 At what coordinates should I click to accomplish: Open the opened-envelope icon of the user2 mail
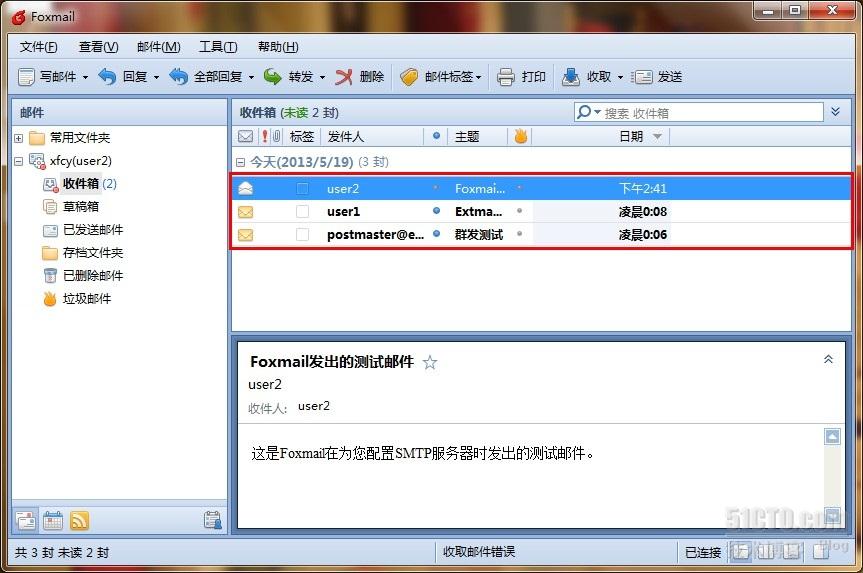245,188
